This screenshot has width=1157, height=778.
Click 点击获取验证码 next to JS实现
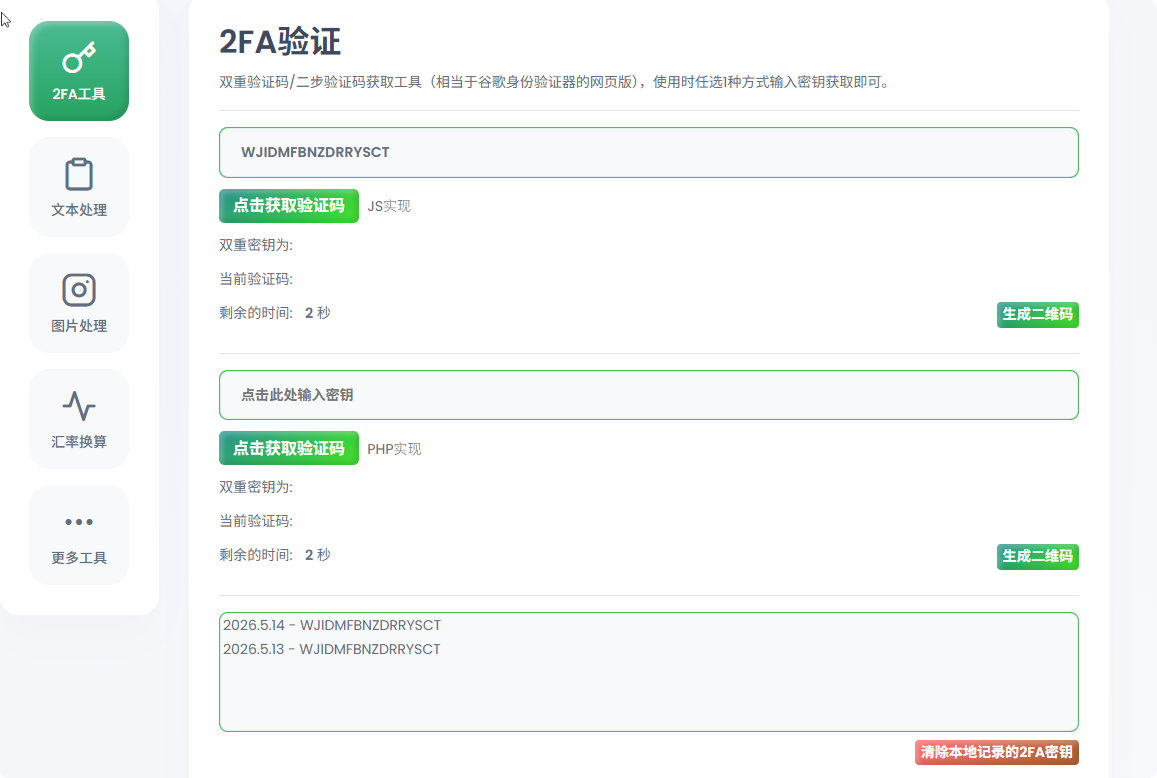[x=289, y=206]
